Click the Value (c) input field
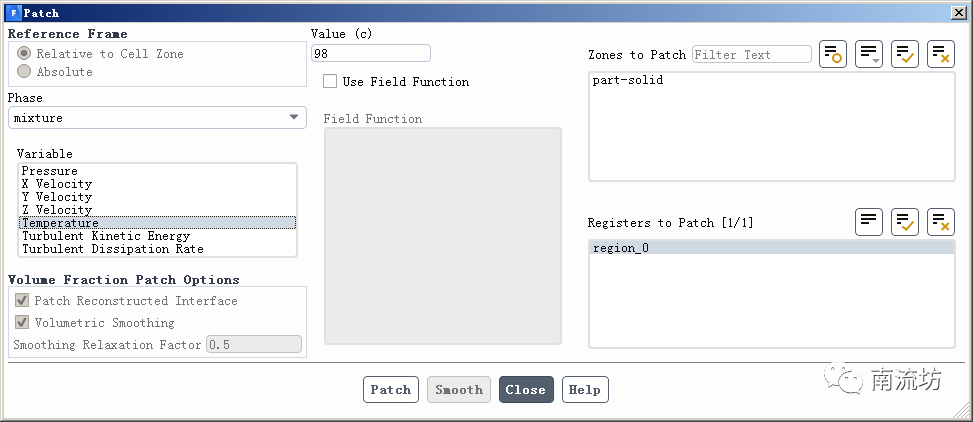This screenshot has width=973, height=422. (371, 53)
